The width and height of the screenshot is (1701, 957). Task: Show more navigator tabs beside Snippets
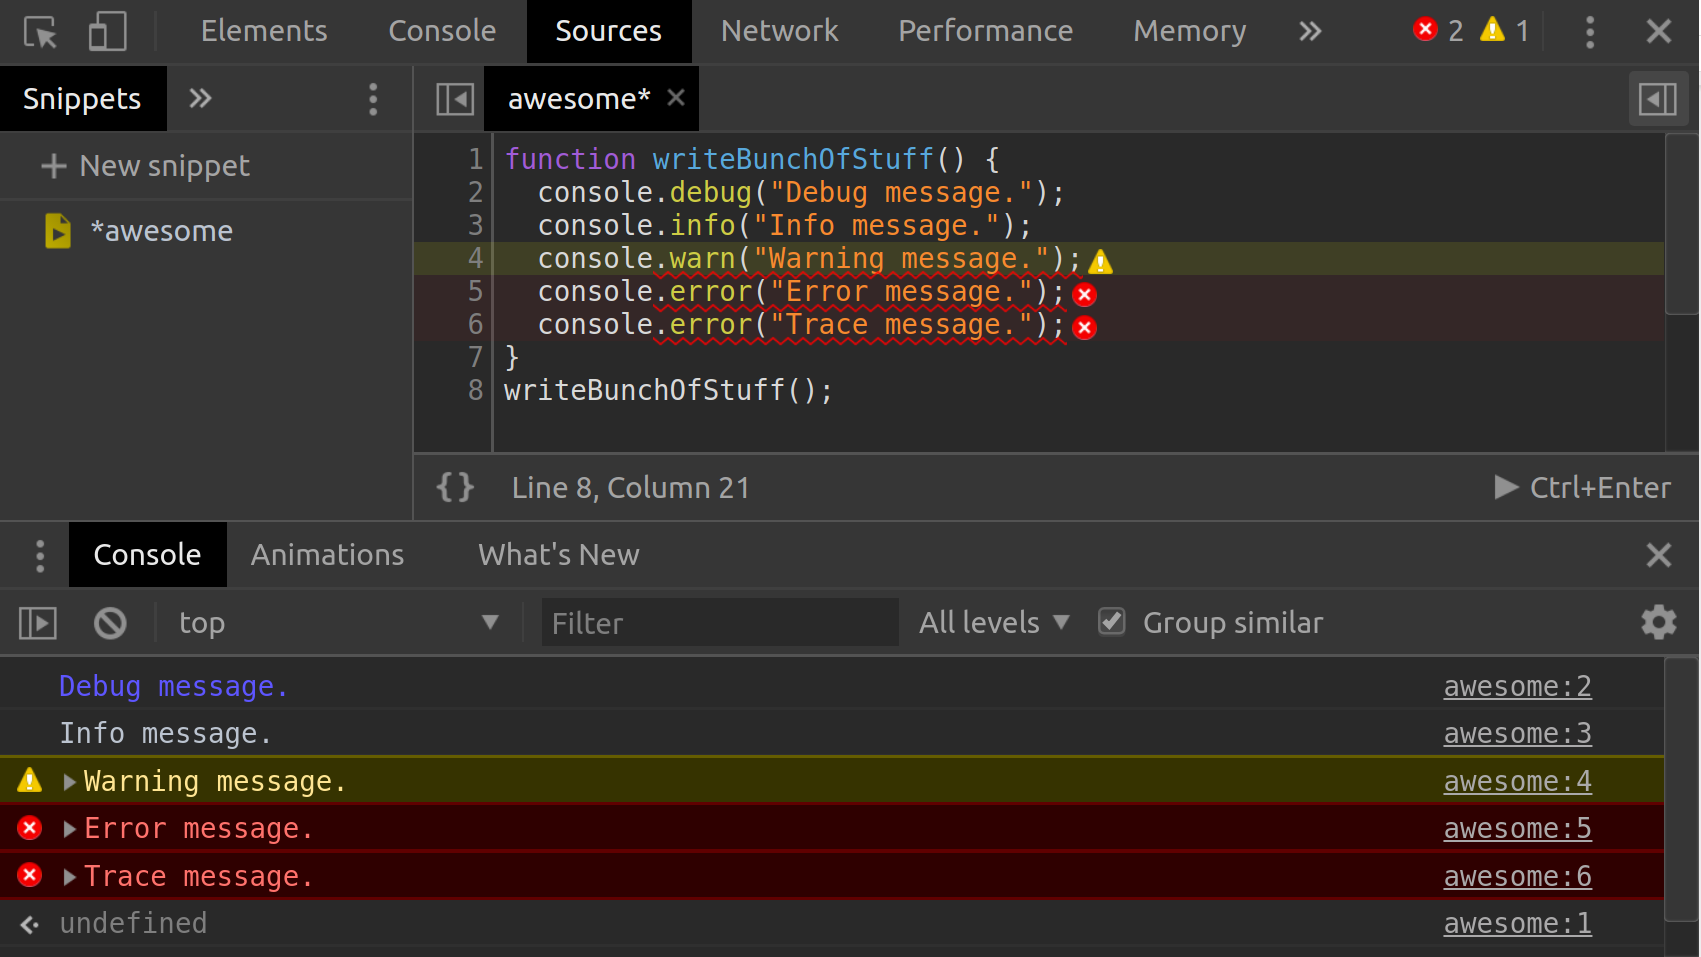tap(200, 98)
